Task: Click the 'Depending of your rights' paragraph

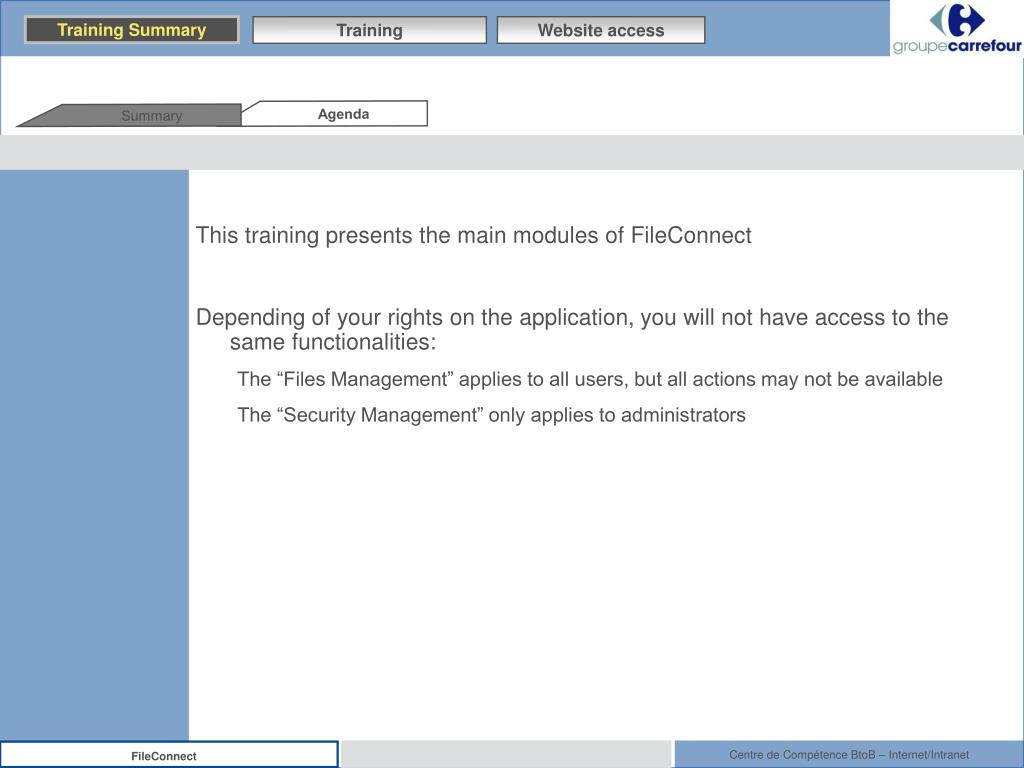Action: tap(572, 329)
